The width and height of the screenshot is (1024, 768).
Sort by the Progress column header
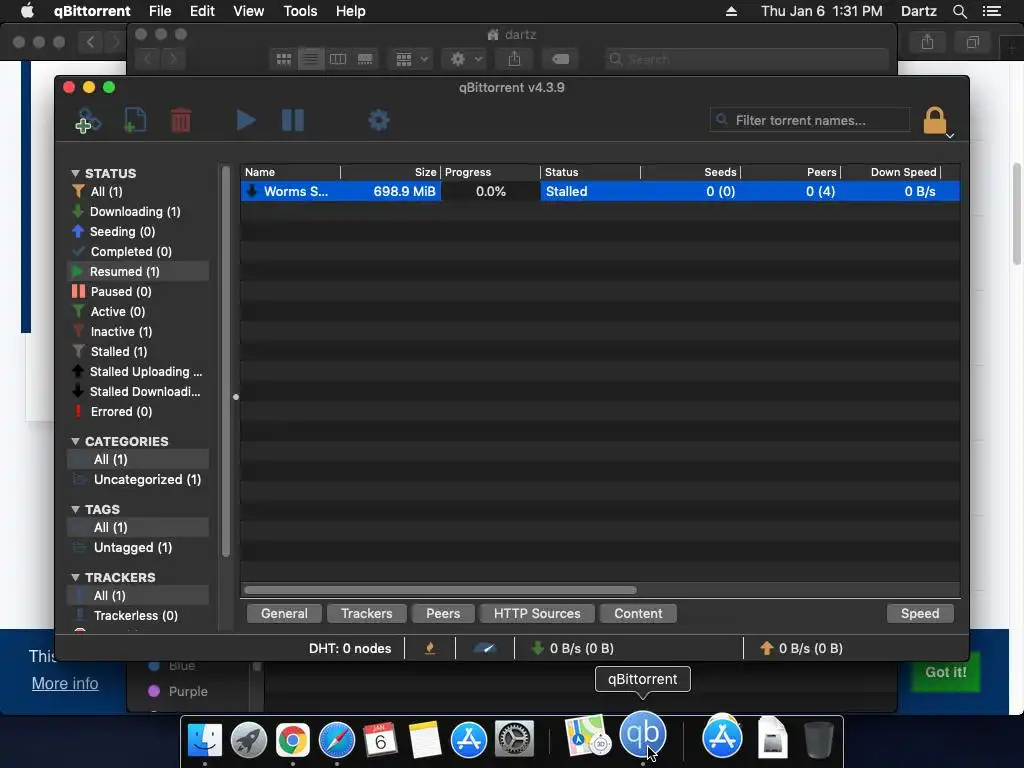tap(490, 172)
